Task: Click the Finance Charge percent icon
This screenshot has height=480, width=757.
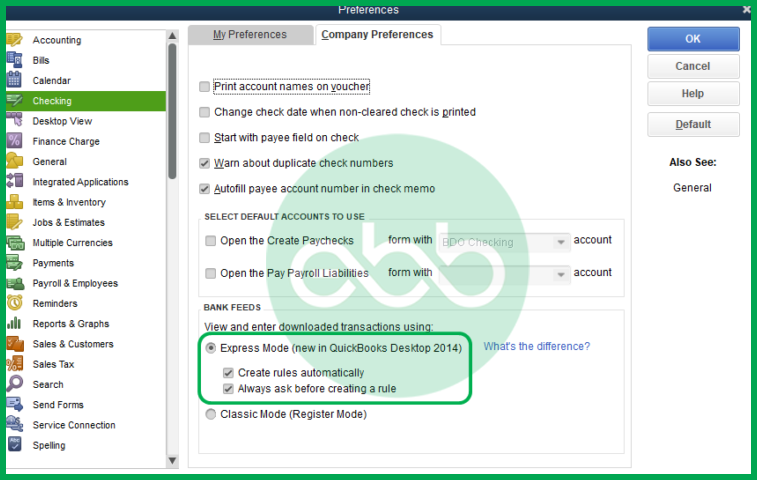Action: (x=14, y=141)
